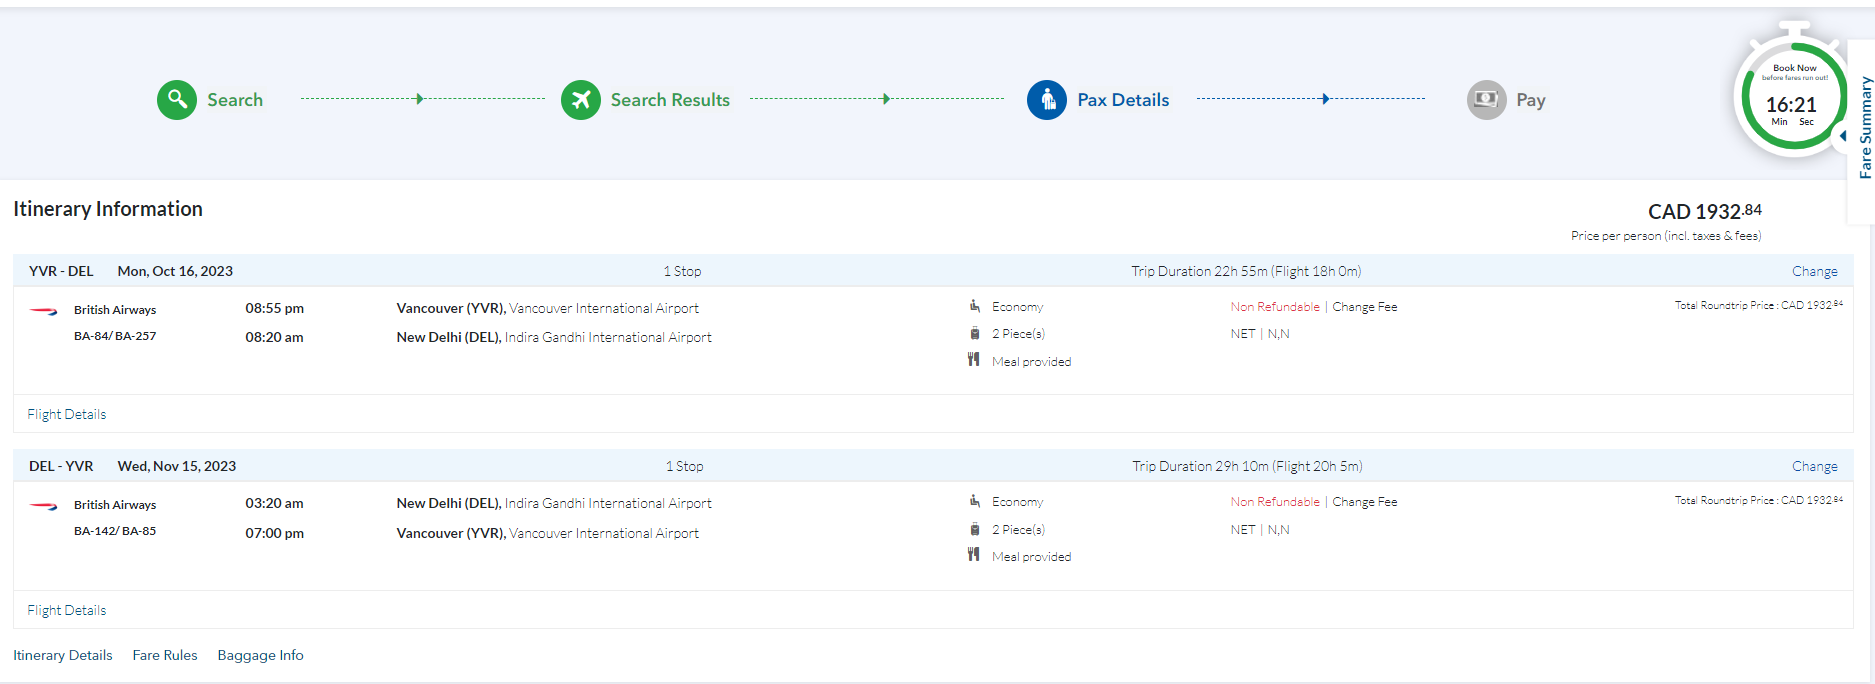1875x684 pixels.
Task: Click British Airways logo on YVR-DEL flight
Action: (44, 311)
